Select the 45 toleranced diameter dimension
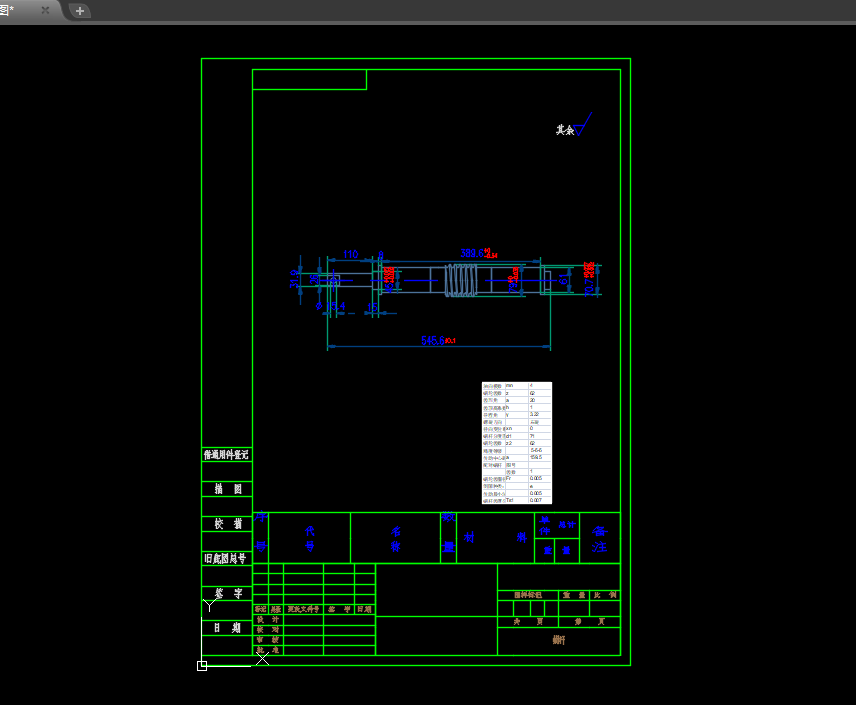Screen dimensions: 856x705 click(x=389, y=279)
